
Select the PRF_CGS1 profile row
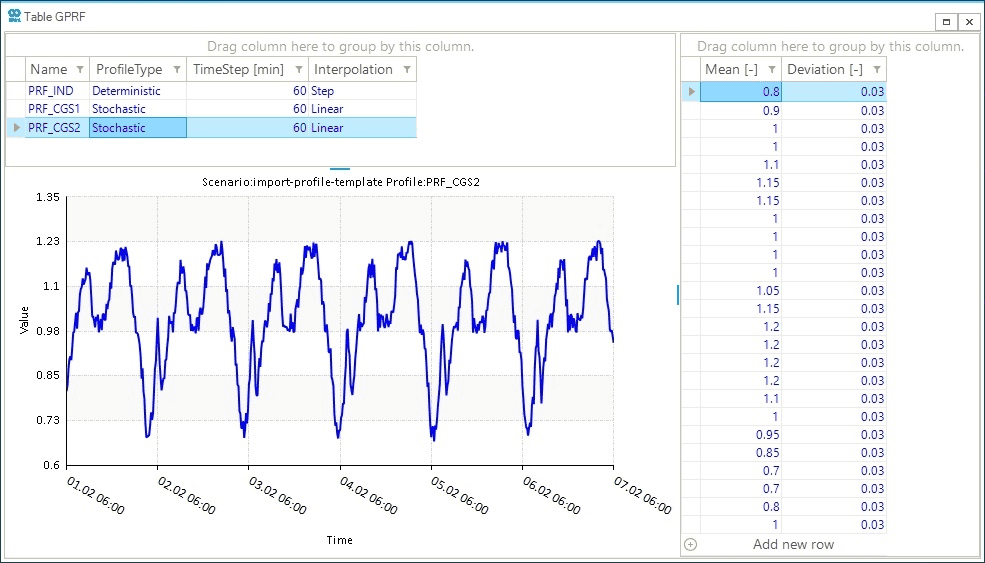58,109
